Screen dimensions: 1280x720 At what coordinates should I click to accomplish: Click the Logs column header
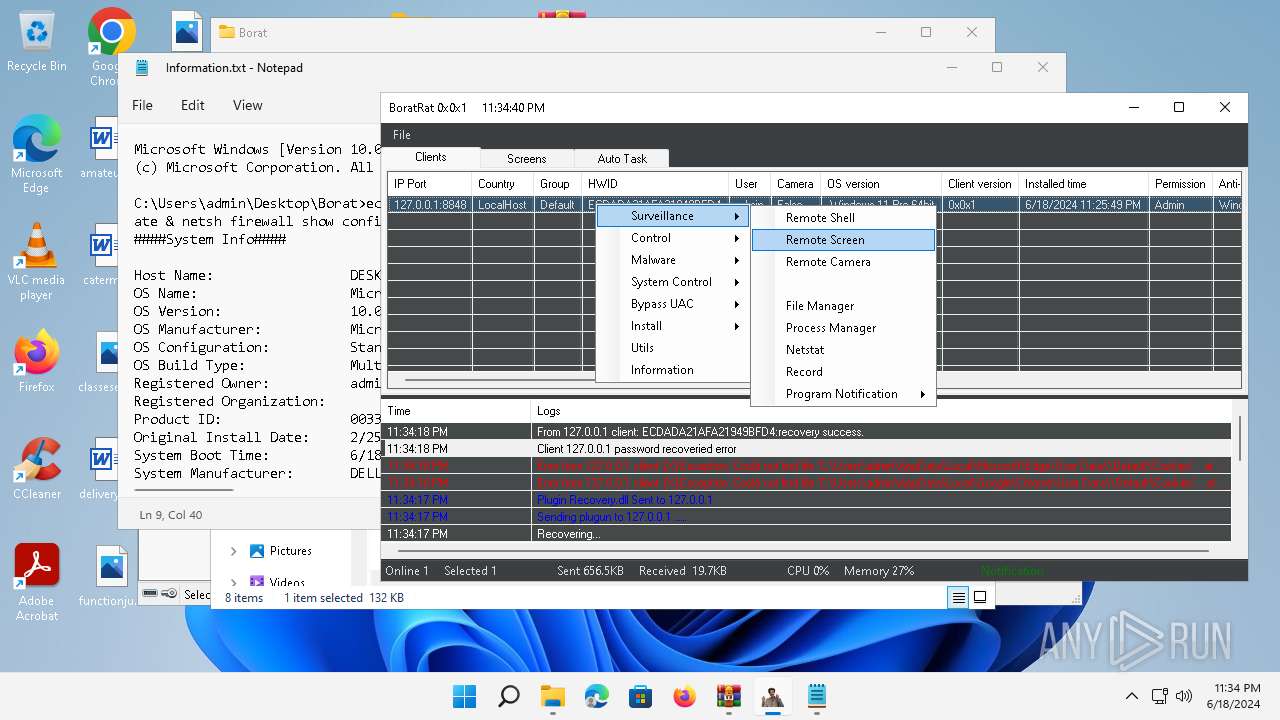pyautogui.click(x=881, y=411)
